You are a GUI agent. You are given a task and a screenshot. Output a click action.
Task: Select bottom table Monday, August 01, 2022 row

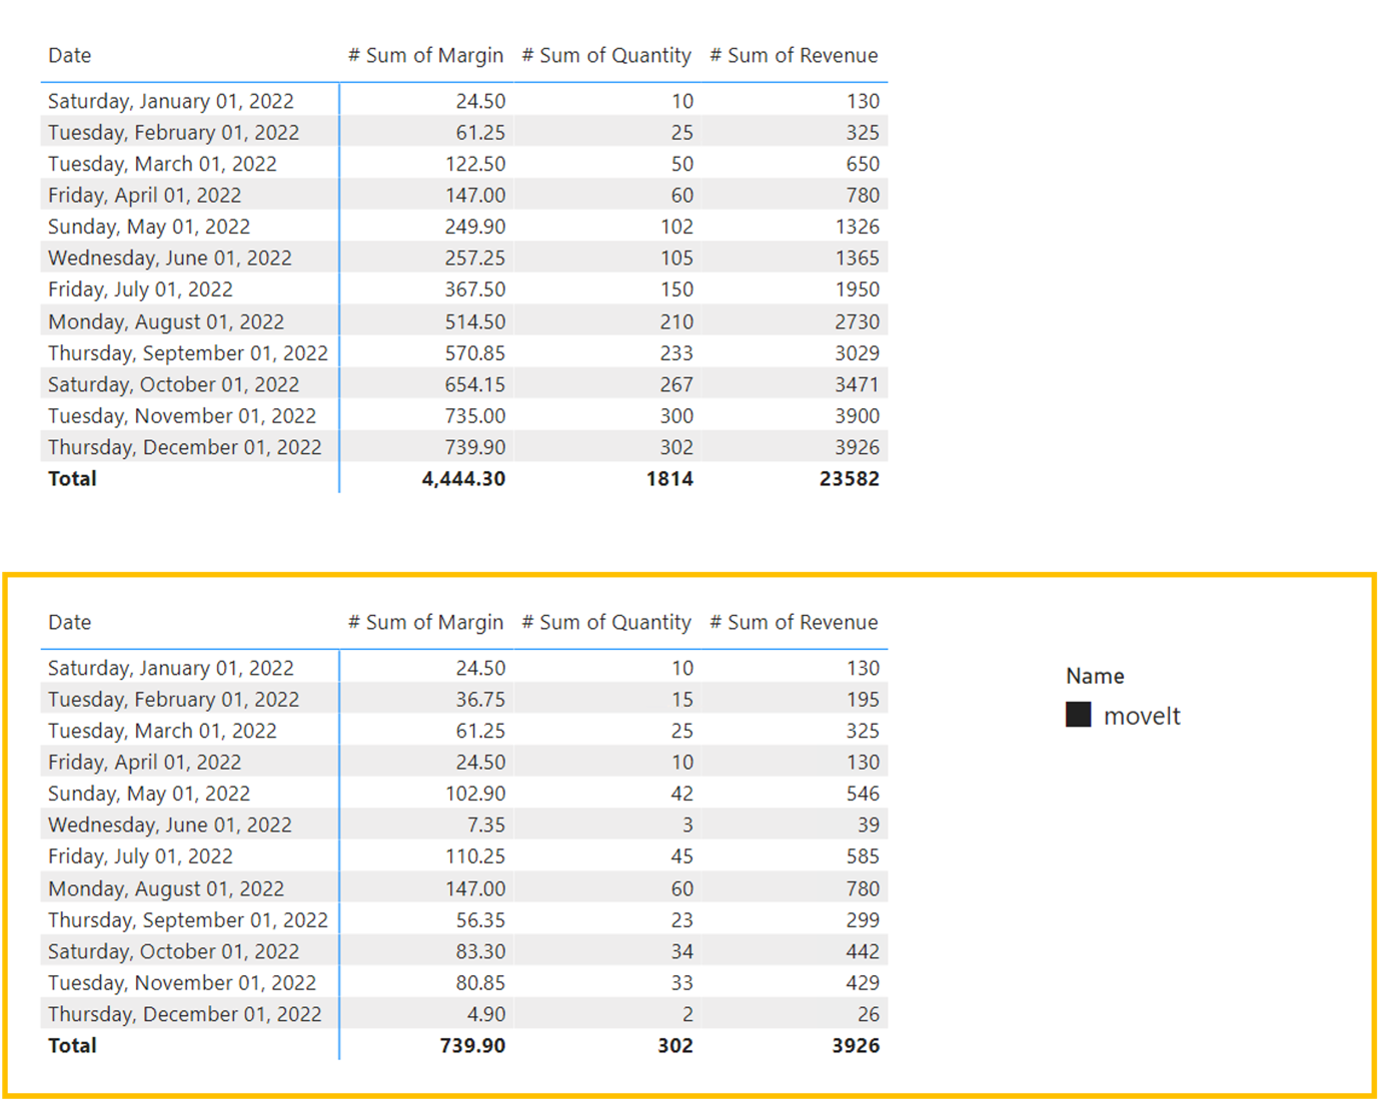(464, 888)
